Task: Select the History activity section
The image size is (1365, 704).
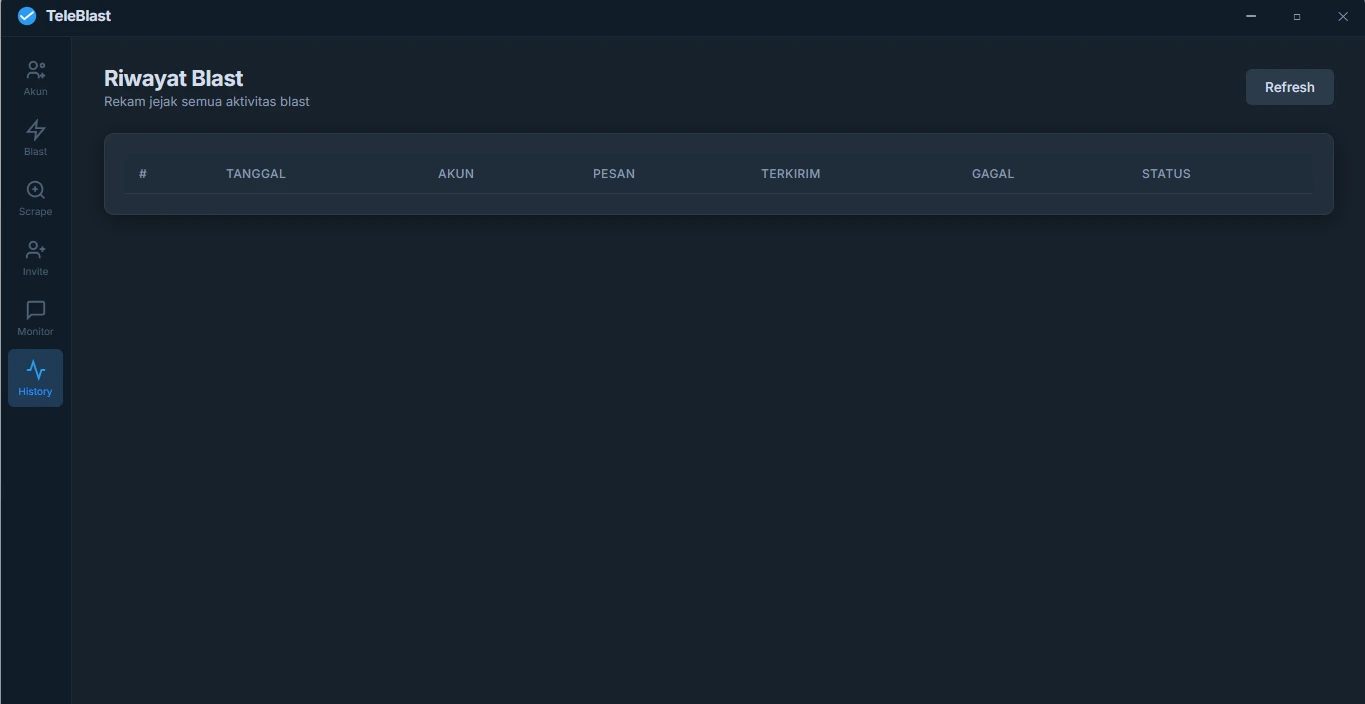Action: point(35,378)
